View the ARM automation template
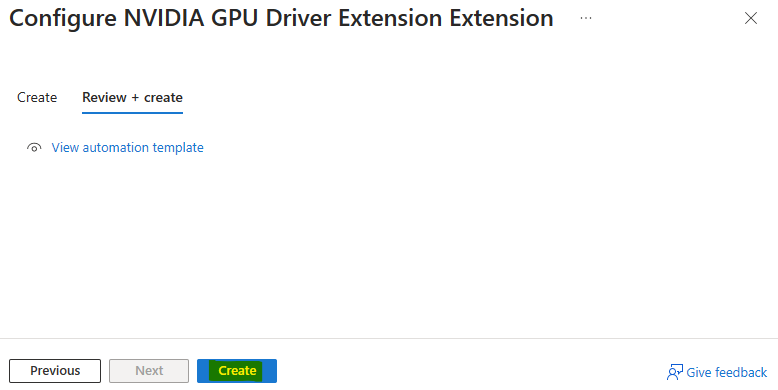The width and height of the screenshot is (778, 390). tap(128, 147)
